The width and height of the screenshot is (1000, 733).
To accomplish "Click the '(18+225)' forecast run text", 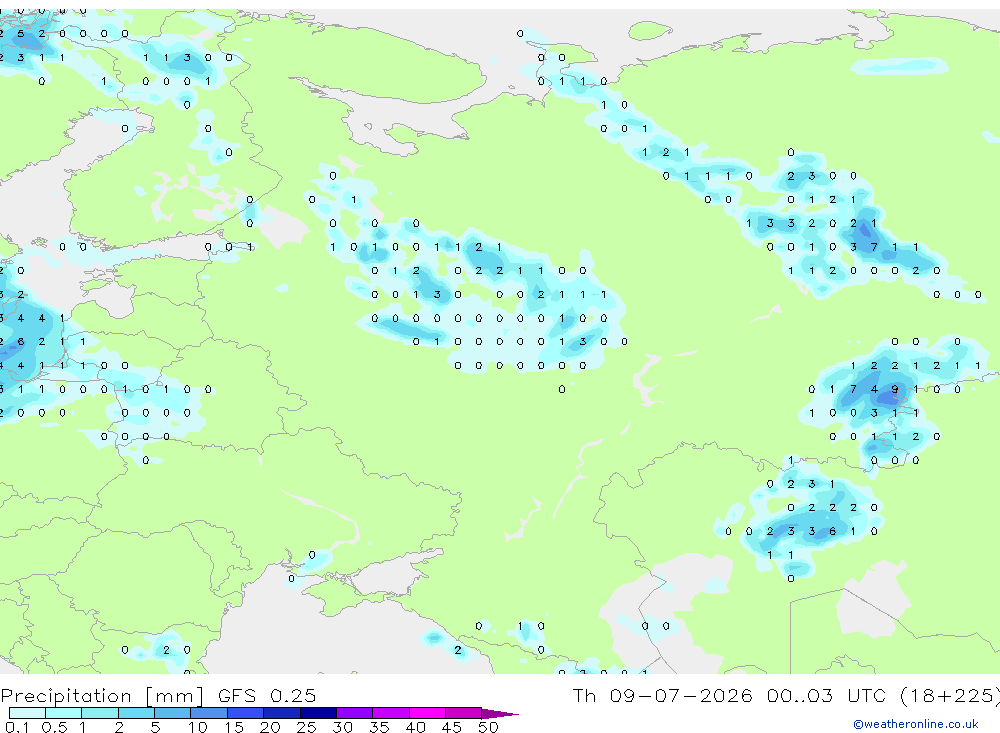I will point(950,696).
